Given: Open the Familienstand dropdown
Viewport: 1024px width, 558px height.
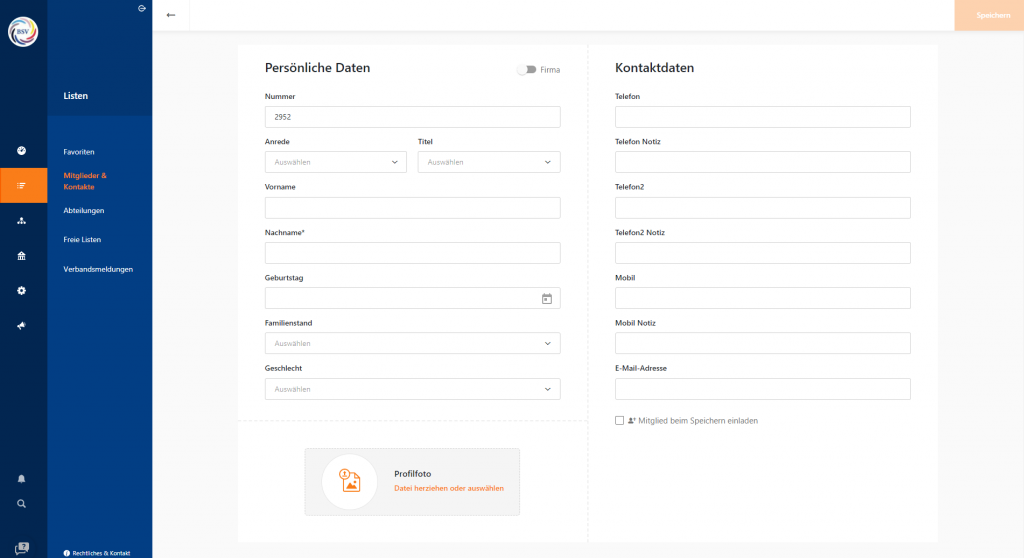Looking at the screenshot, I should 412,343.
